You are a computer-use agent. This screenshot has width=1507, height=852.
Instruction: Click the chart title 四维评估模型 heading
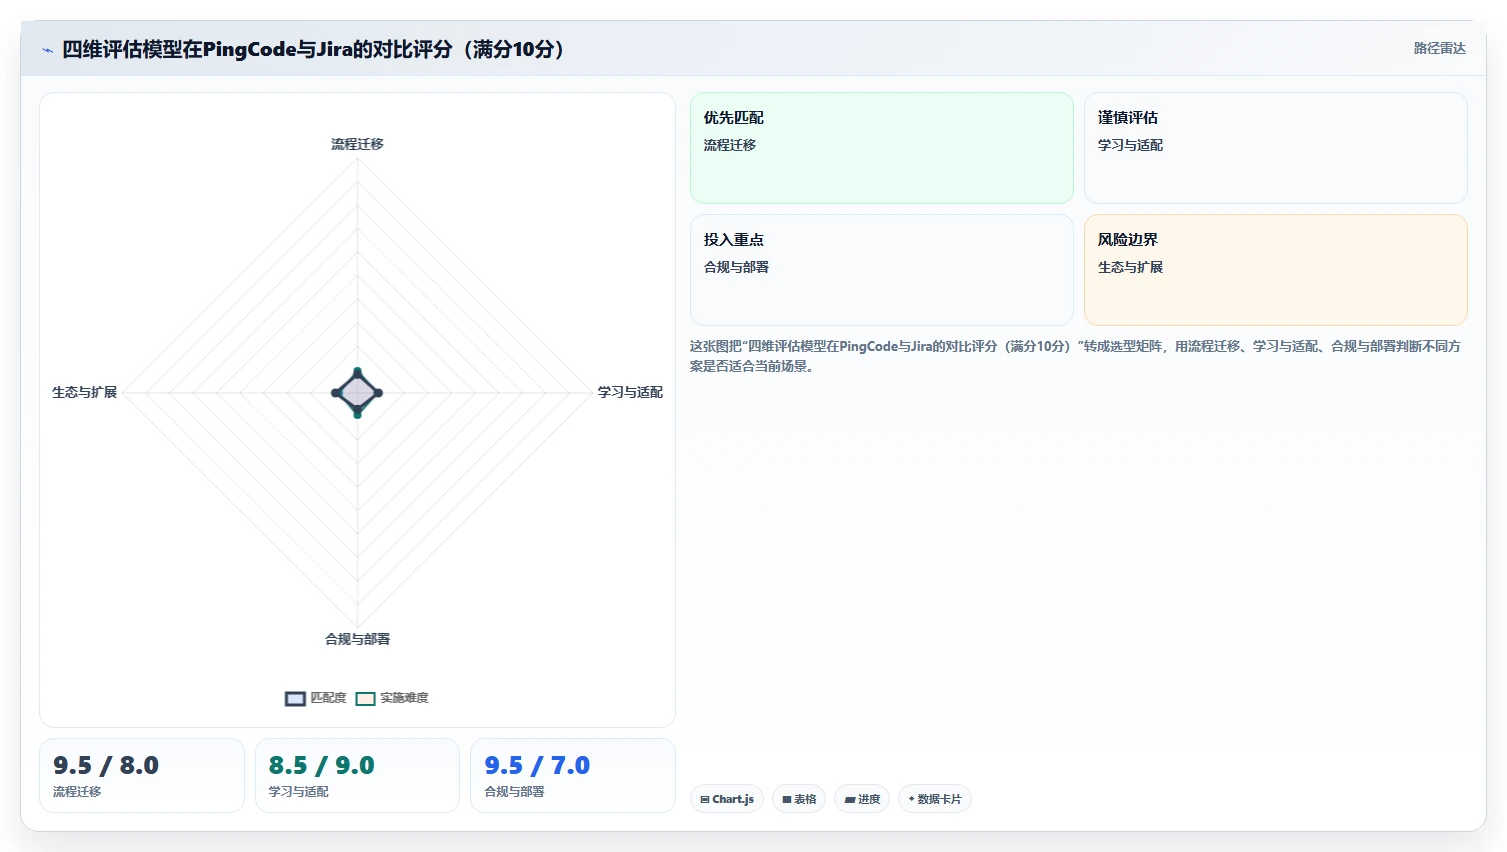317,49
